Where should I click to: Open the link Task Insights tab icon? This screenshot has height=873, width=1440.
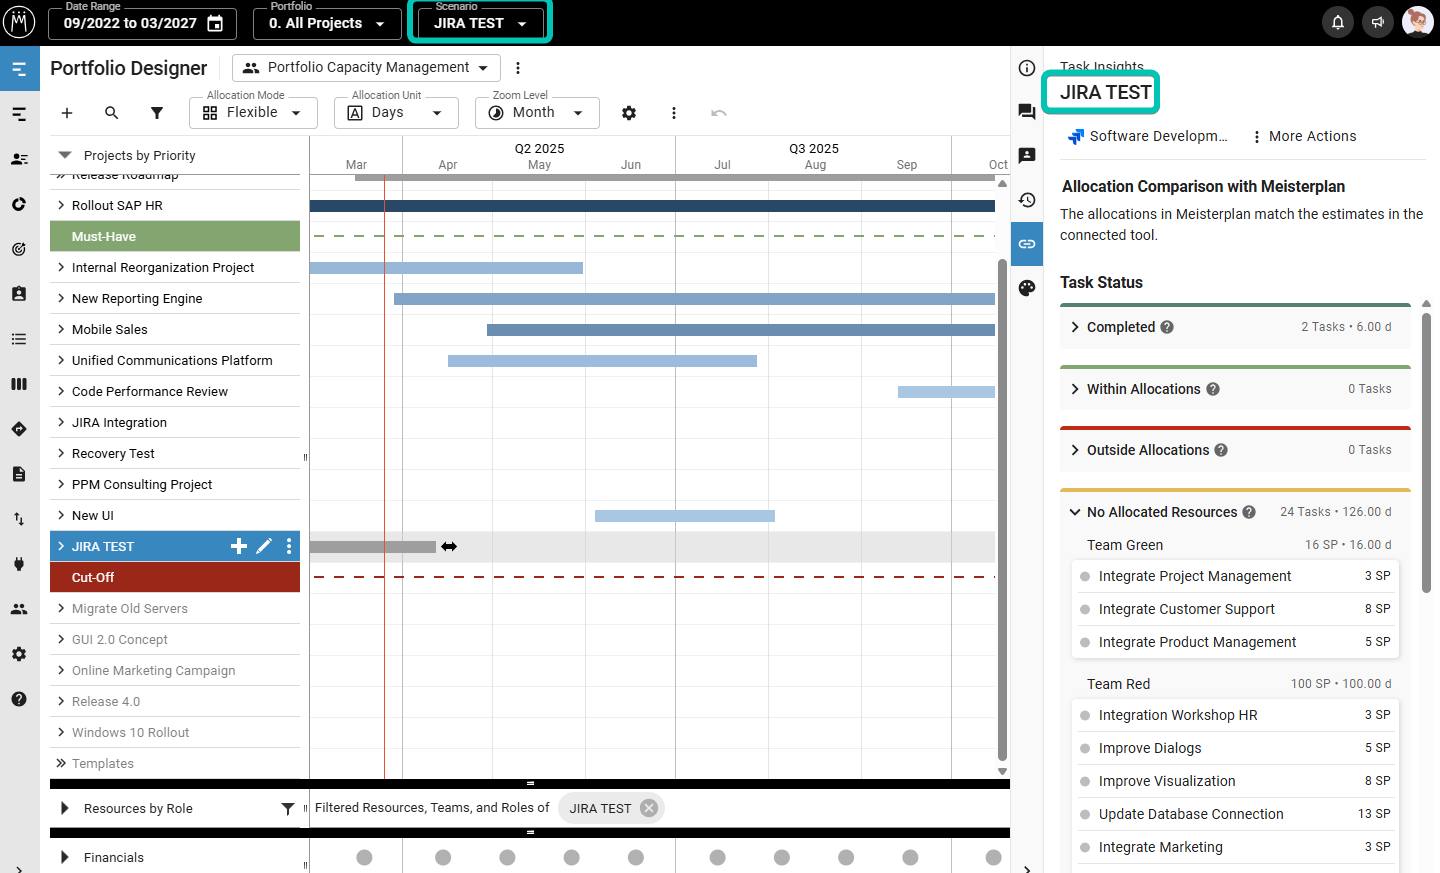point(1027,244)
